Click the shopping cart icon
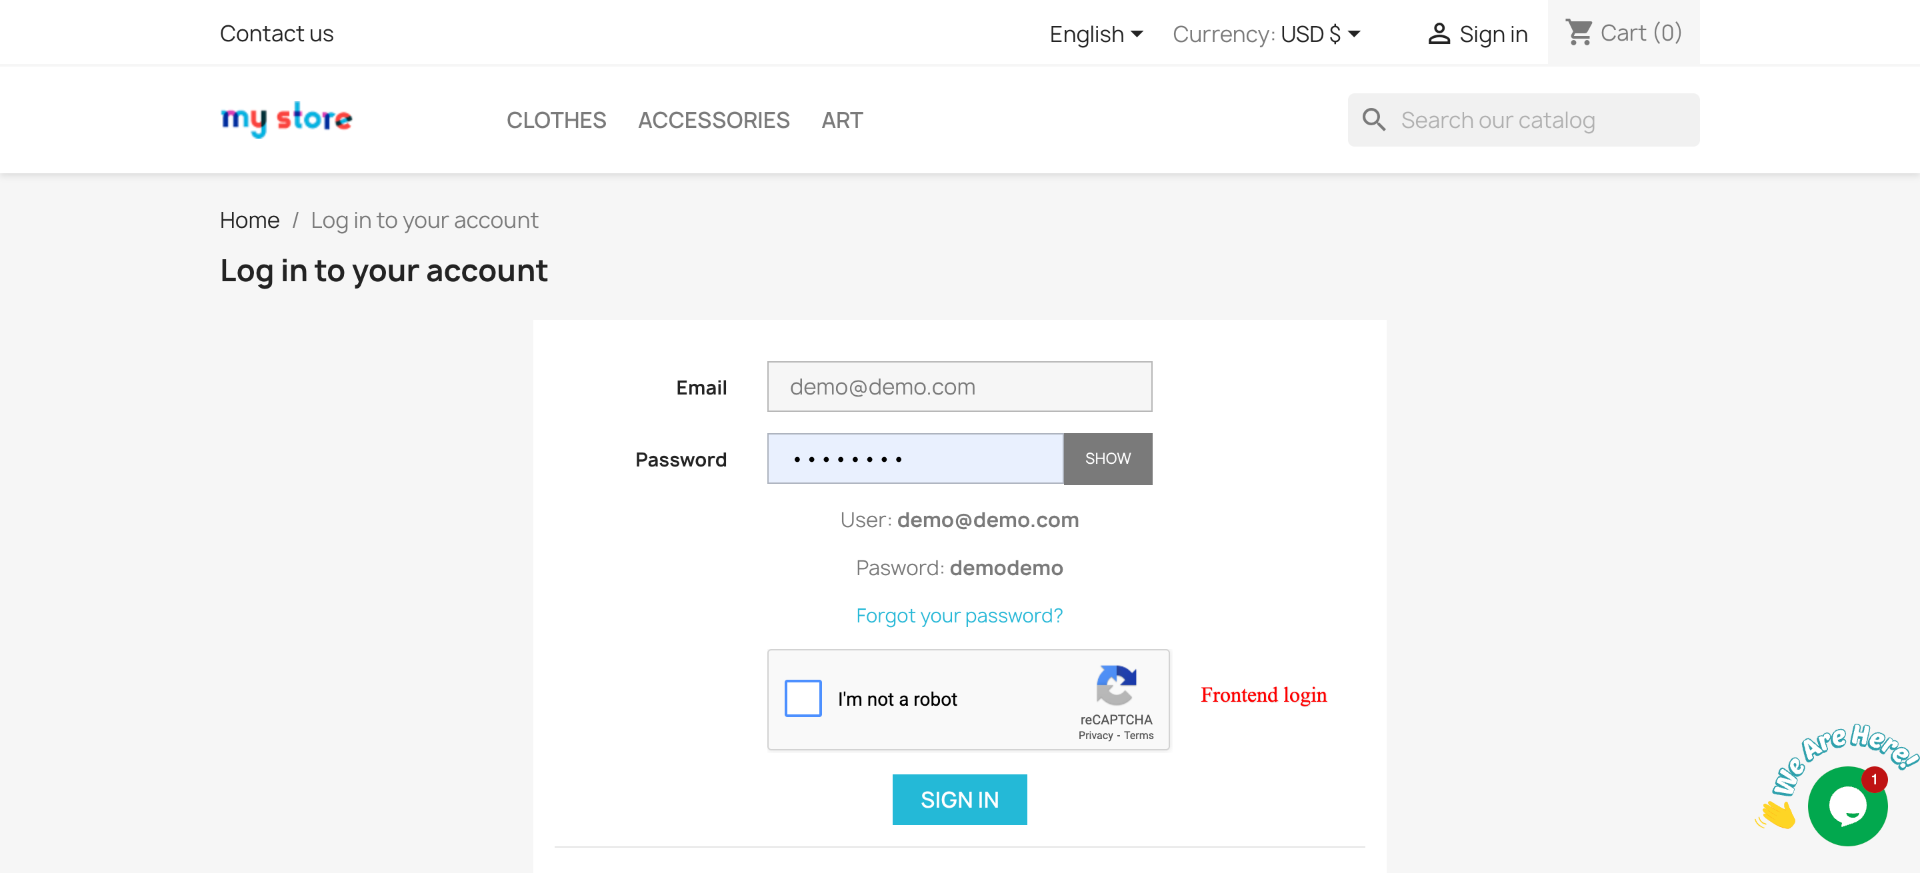This screenshot has width=1920, height=873. click(x=1579, y=33)
